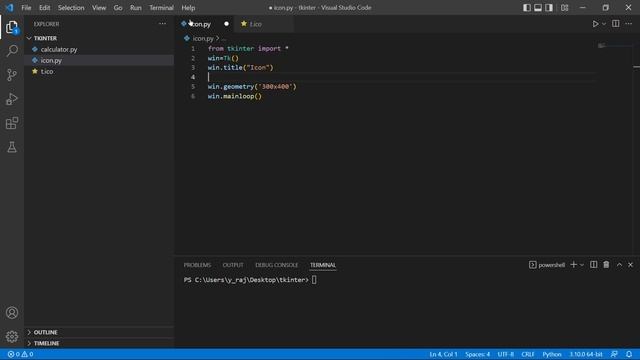Switch to DEBUG CONSOLE panel tab
The height and width of the screenshot is (360, 640).
click(276, 265)
